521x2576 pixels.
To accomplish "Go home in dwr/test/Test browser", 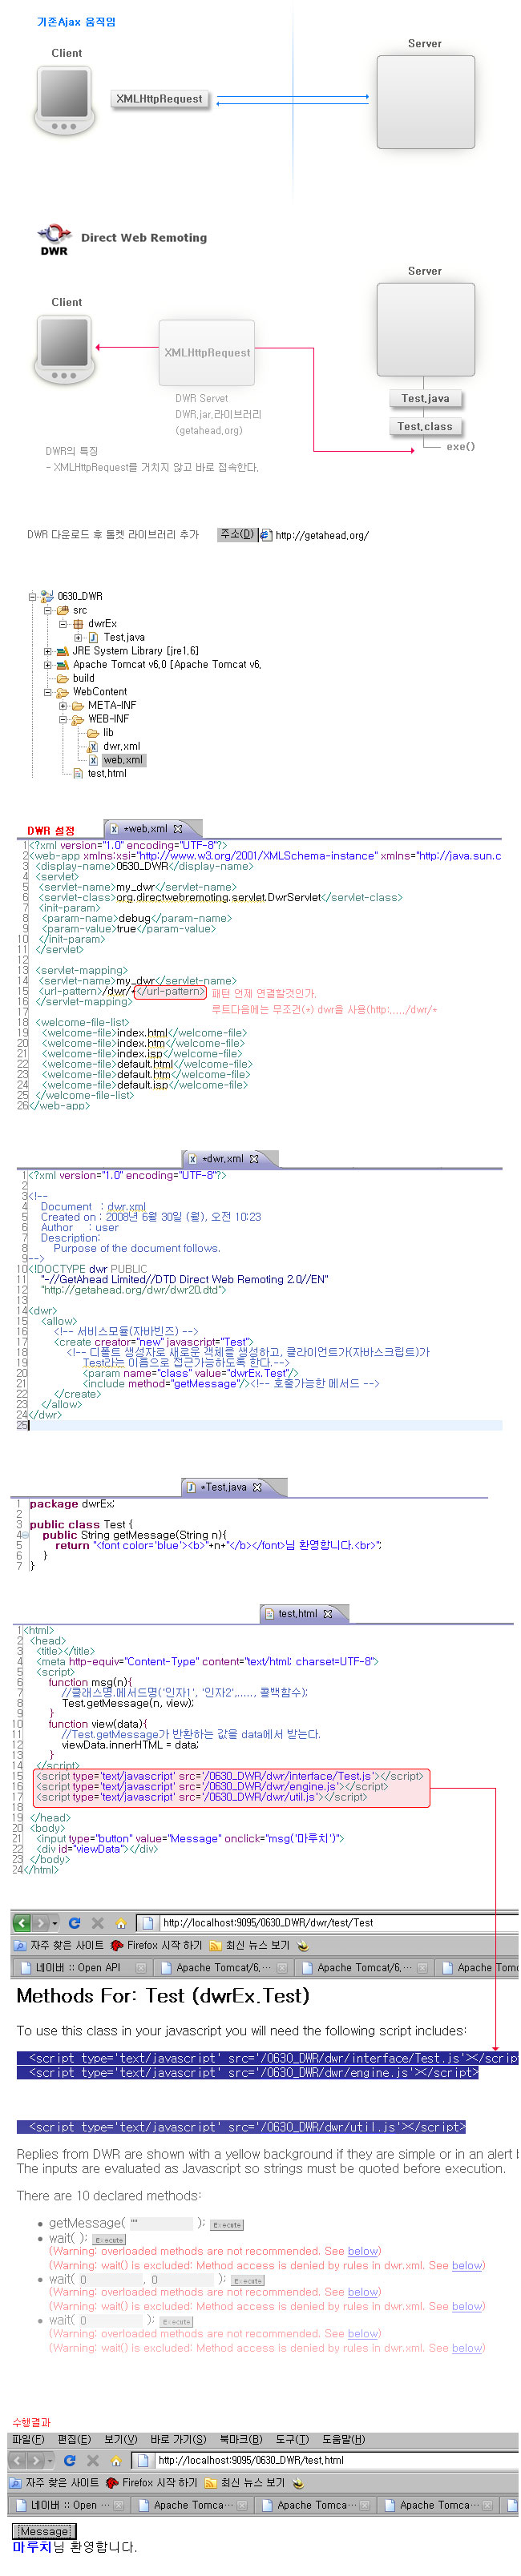I will pyautogui.click(x=120, y=1922).
